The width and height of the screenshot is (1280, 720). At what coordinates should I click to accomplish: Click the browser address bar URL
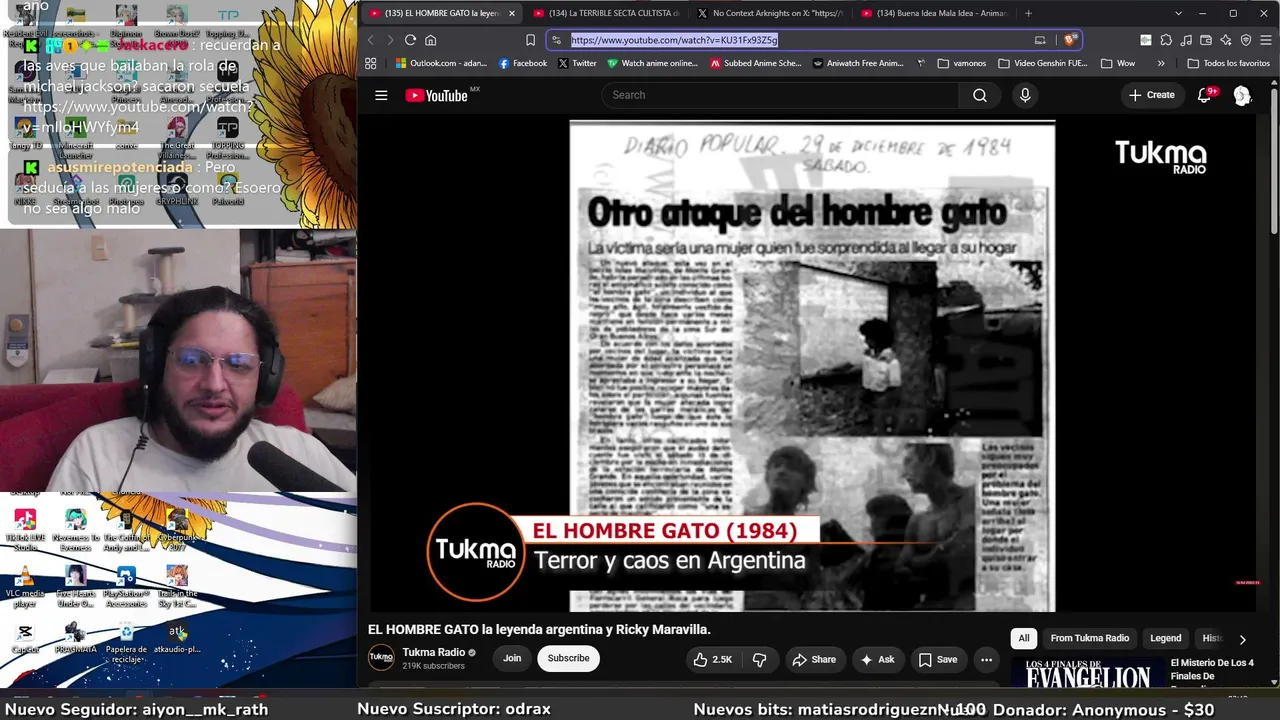[674, 40]
